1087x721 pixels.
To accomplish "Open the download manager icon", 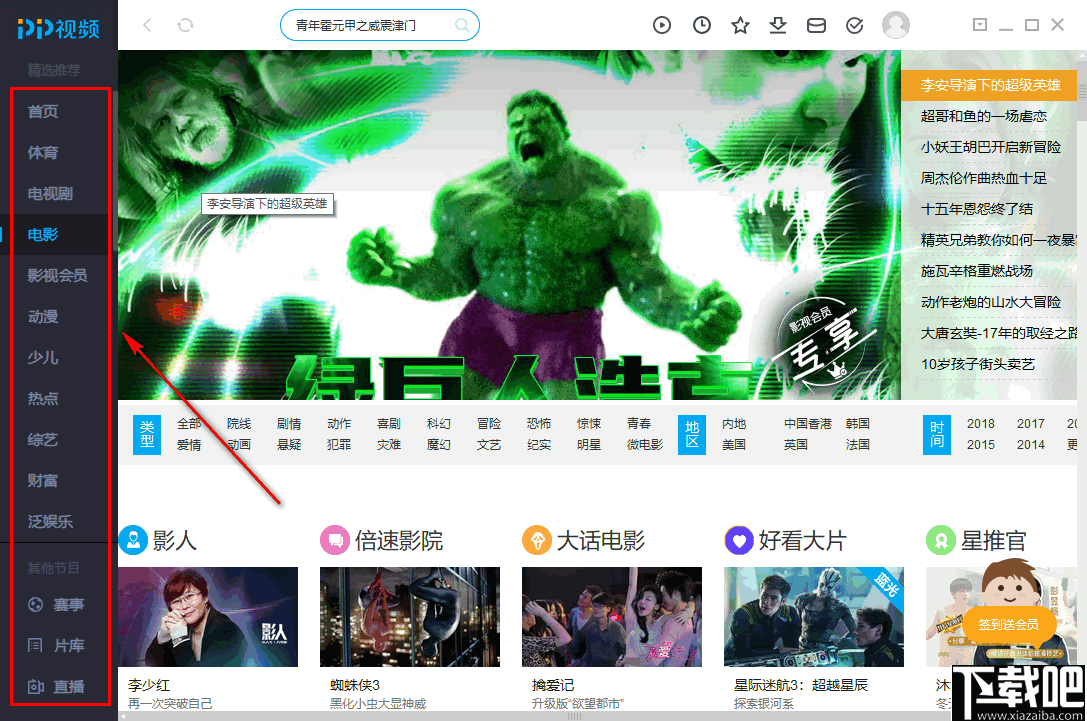I will pyautogui.click(x=778, y=25).
